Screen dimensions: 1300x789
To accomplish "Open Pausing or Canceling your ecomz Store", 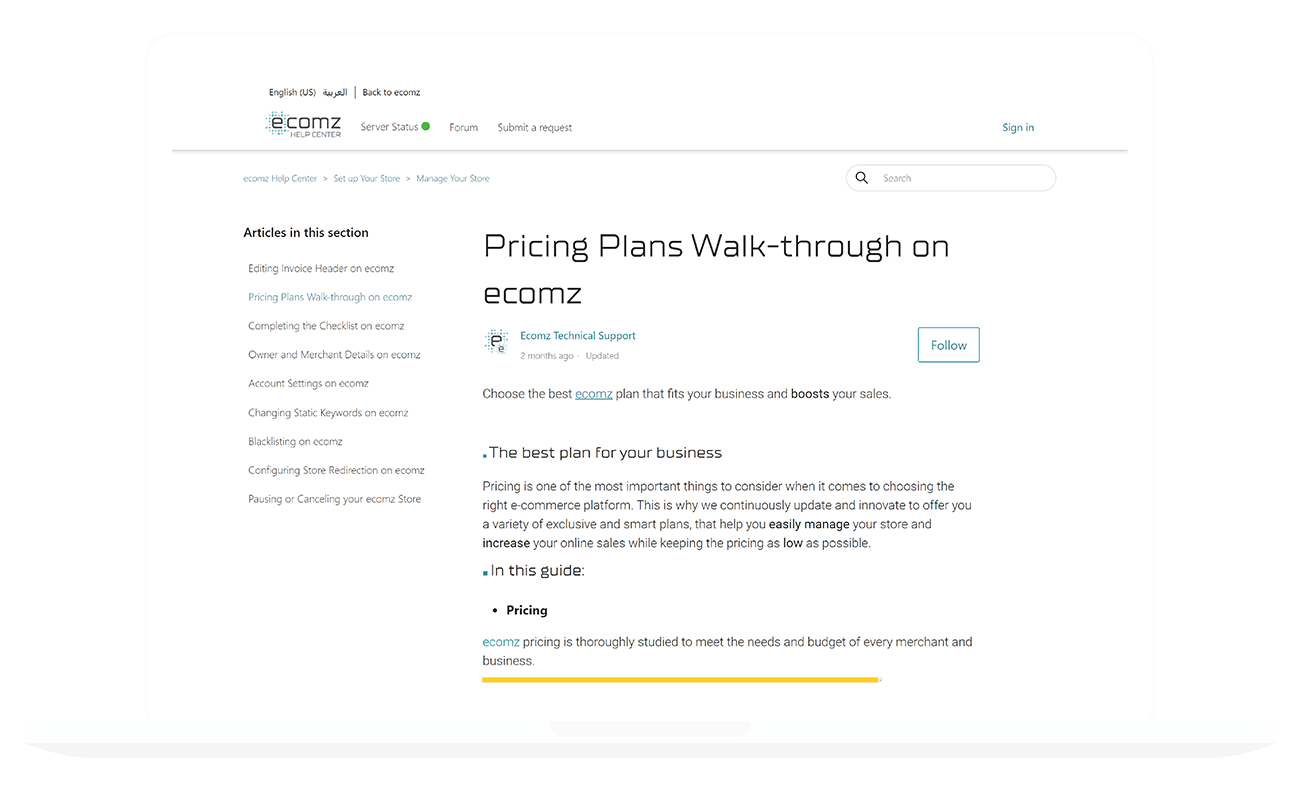I will (334, 499).
